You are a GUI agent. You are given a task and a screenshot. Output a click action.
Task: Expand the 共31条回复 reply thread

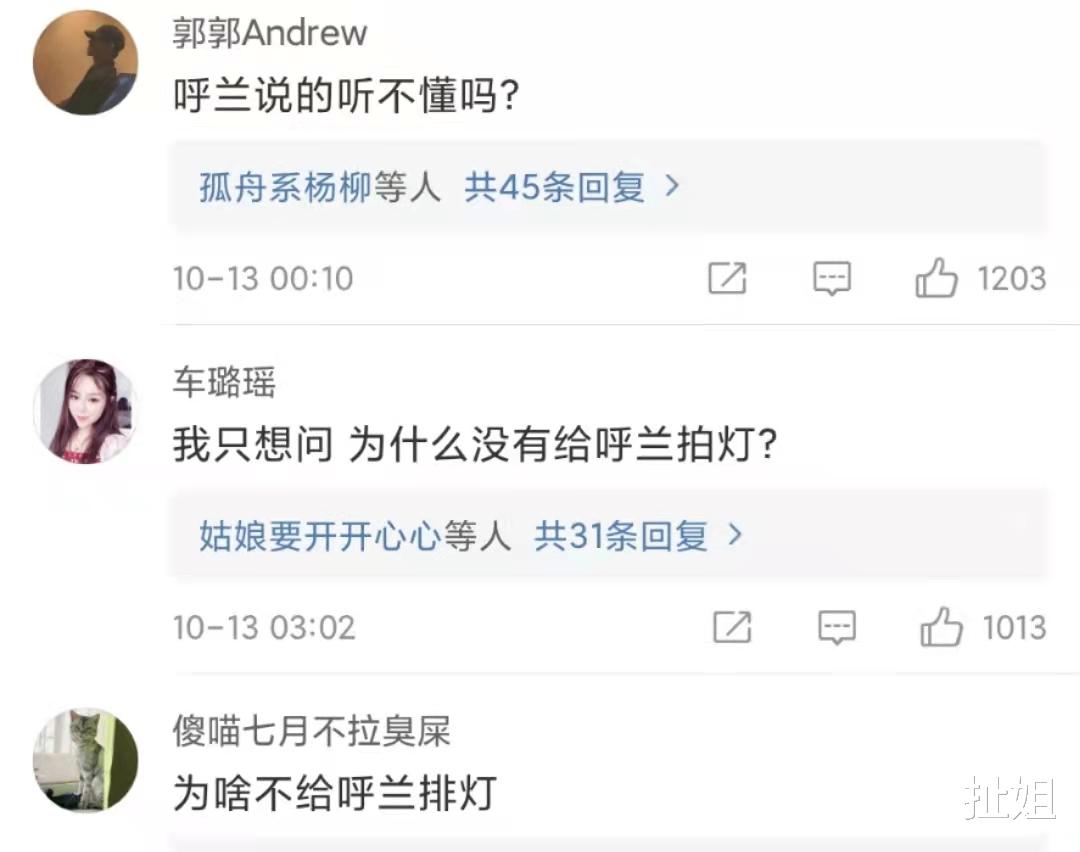click(x=620, y=536)
